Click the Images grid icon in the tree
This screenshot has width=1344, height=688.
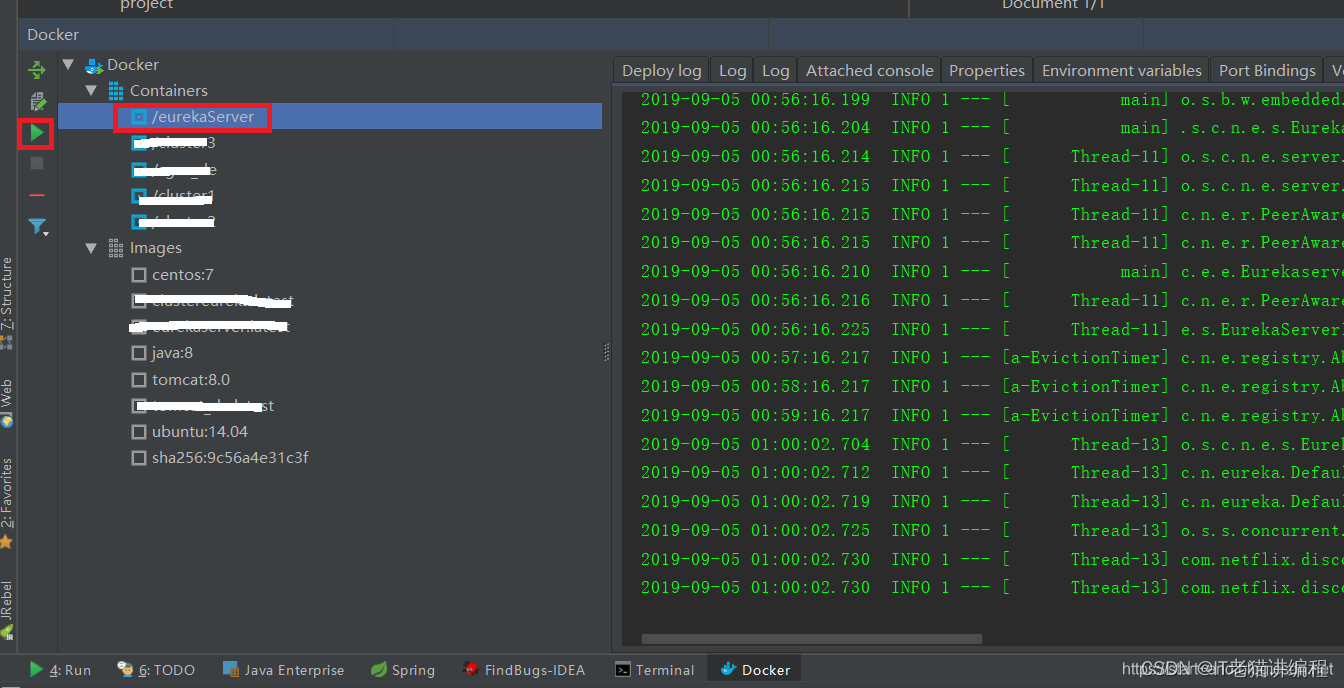(x=116, y=247)
